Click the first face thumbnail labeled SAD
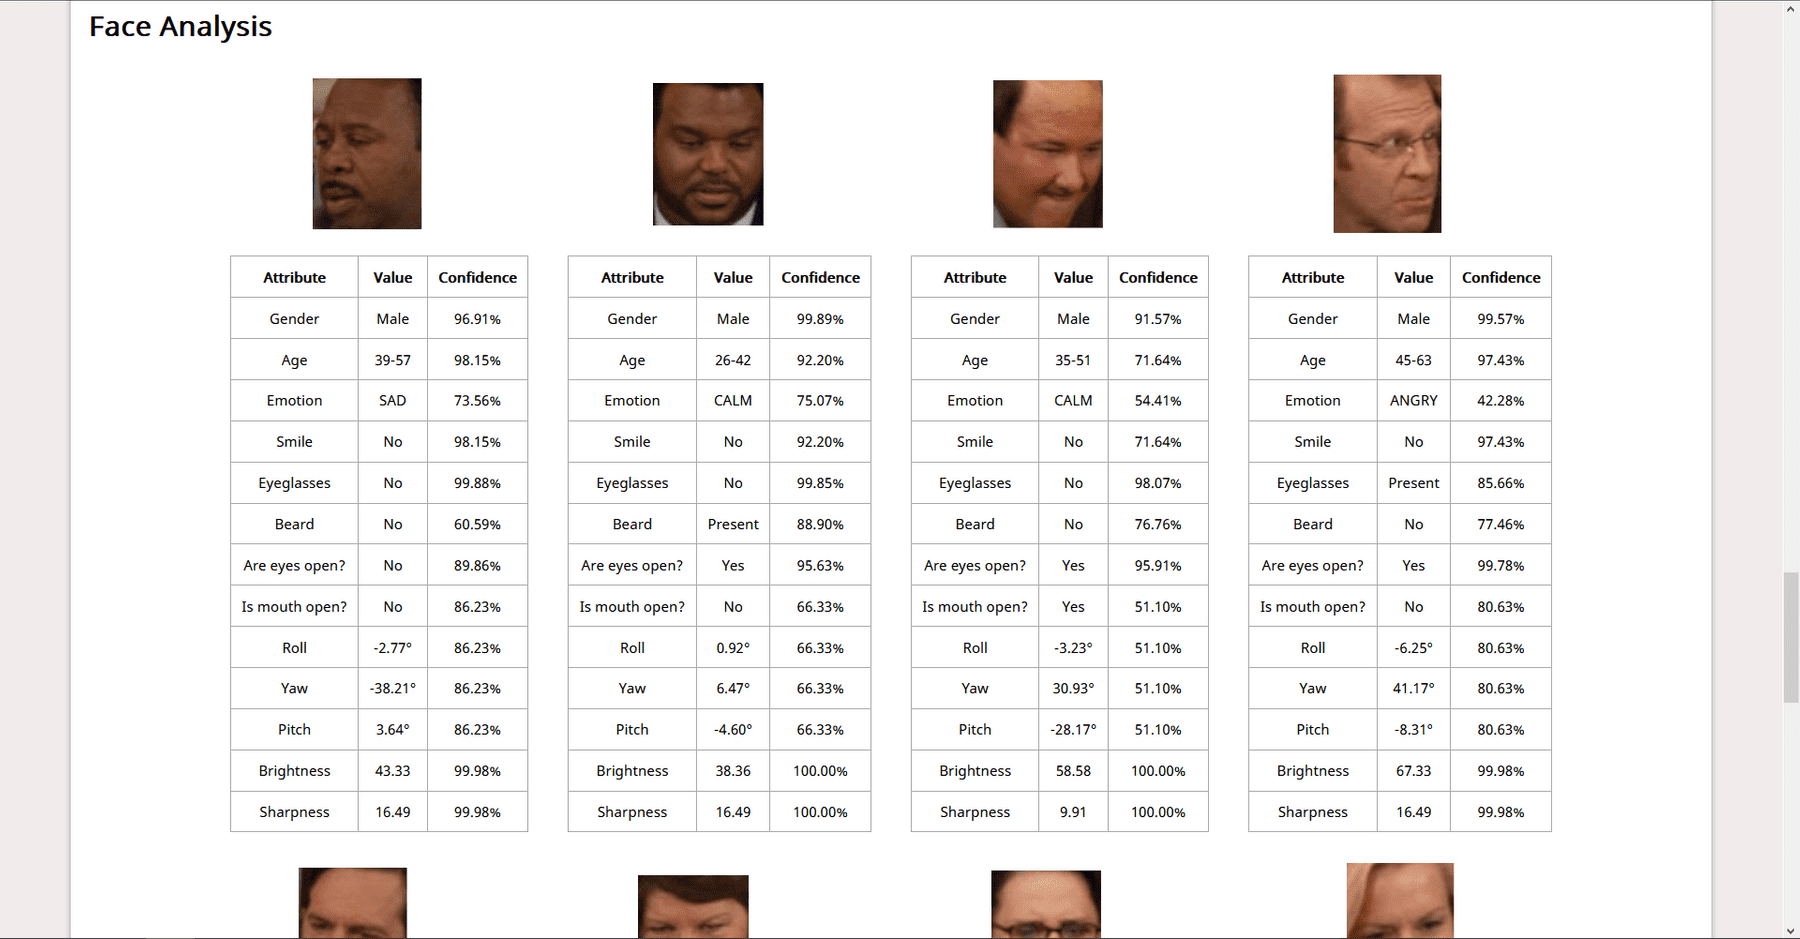This screenshot has height=939, width=1800. click(367, 154)
